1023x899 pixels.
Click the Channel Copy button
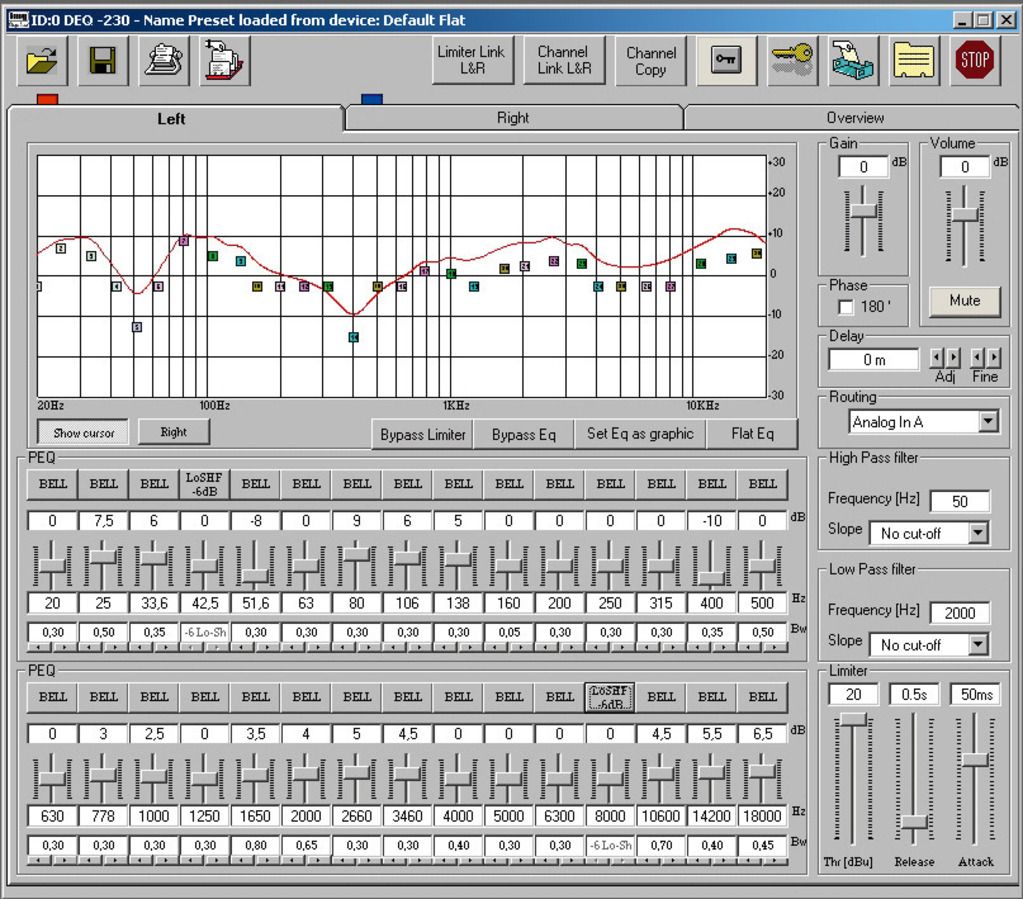(650, 60)
